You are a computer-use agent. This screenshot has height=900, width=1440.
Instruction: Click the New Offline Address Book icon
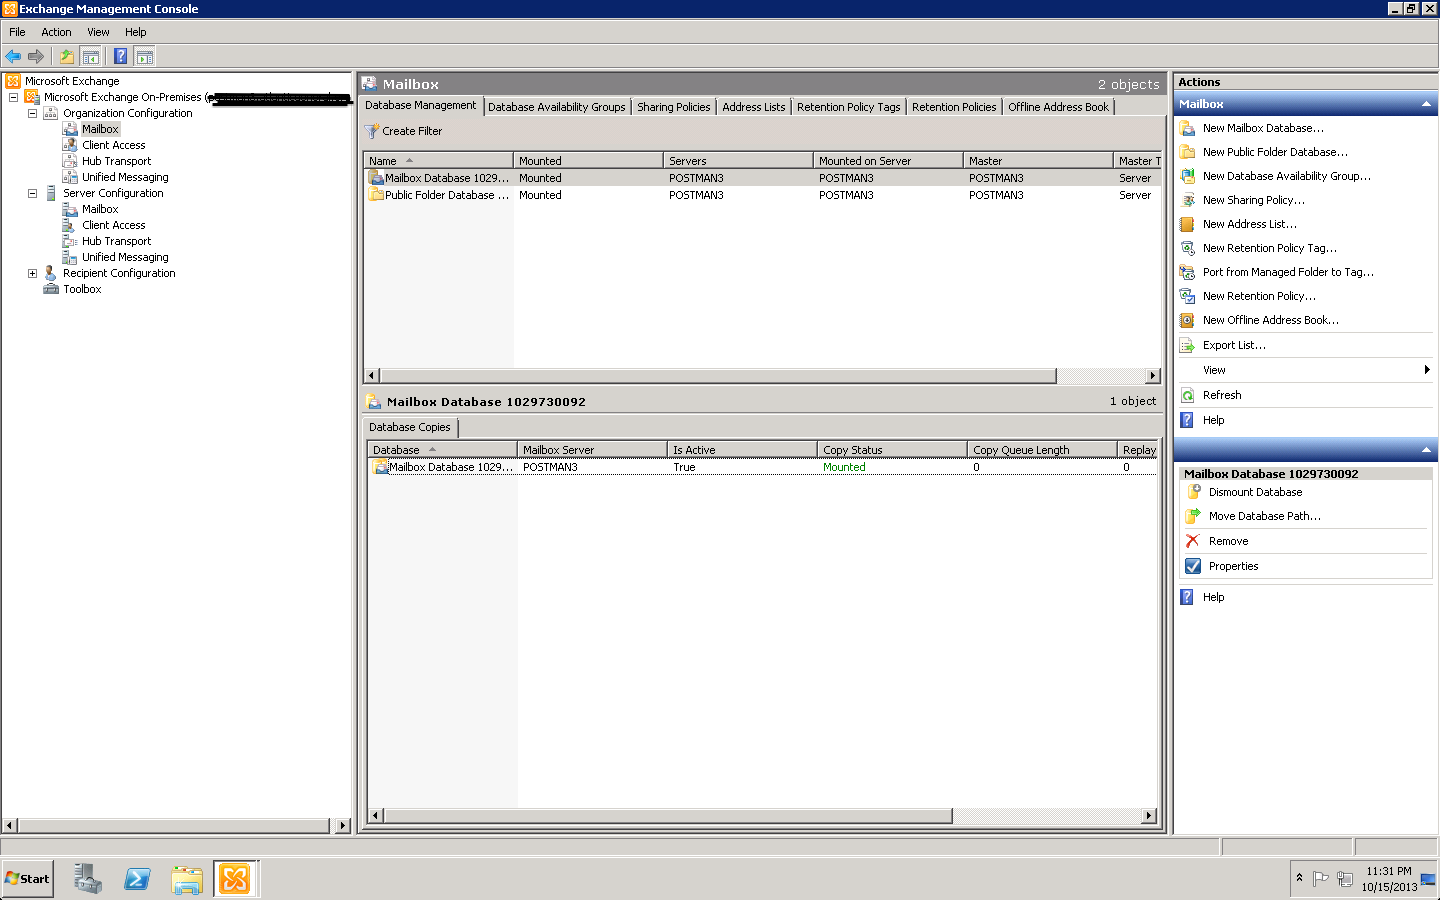point(1187,320)
